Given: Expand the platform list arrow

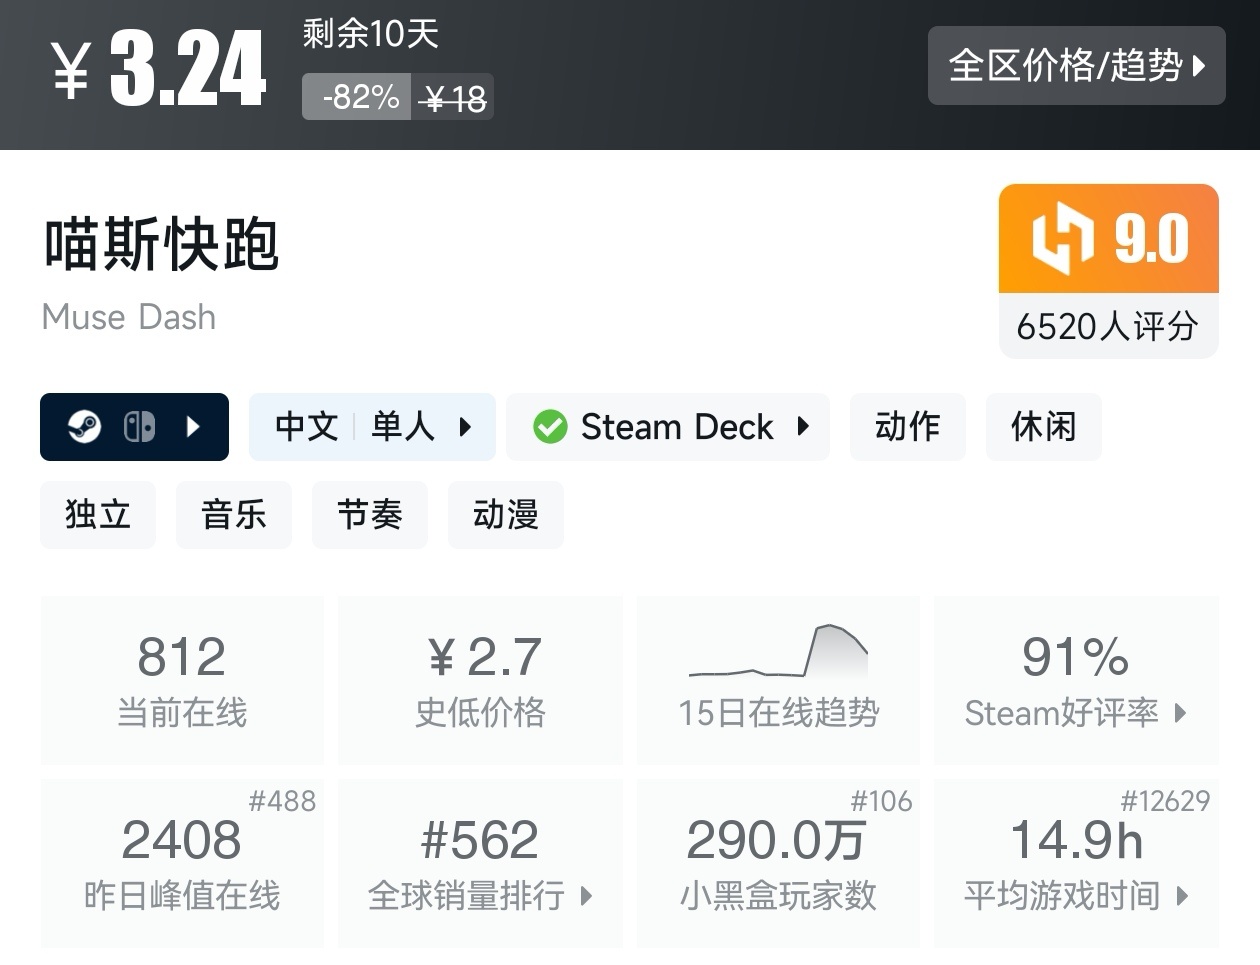Looking at the screenshot, I should coord(193,427).
